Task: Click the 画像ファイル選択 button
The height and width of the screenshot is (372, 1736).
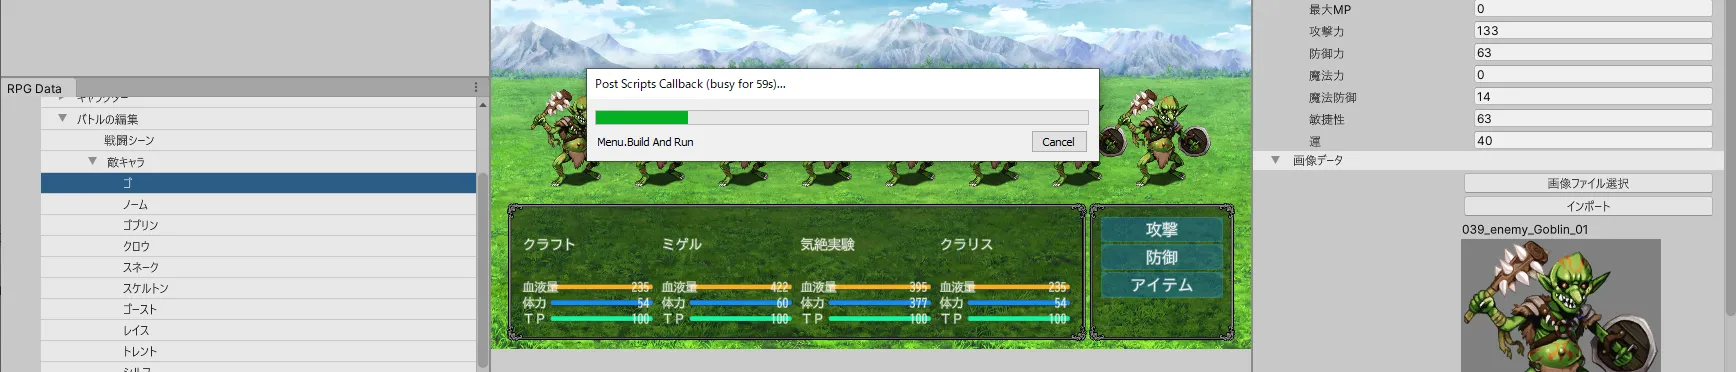Action: click(1588, 183)
